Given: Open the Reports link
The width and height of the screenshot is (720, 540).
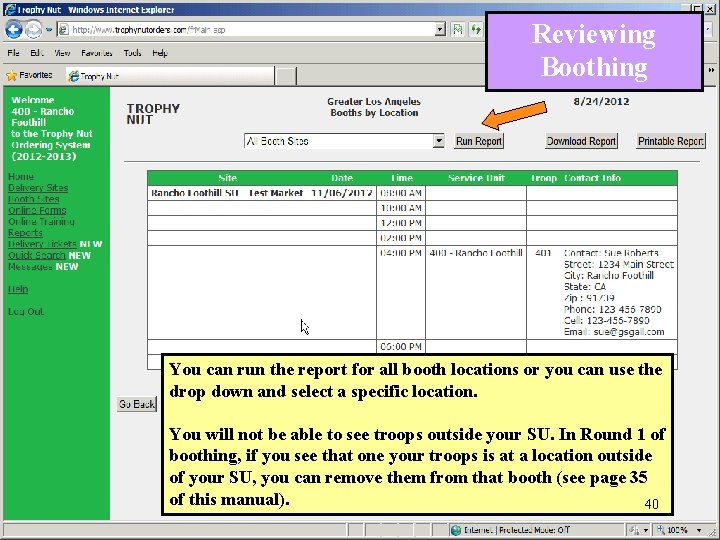Looking at the screenshot, I should coord(25,233).
